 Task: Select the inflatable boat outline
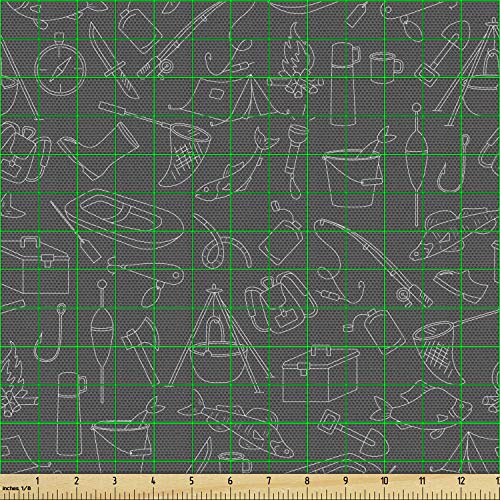[125, 220]
